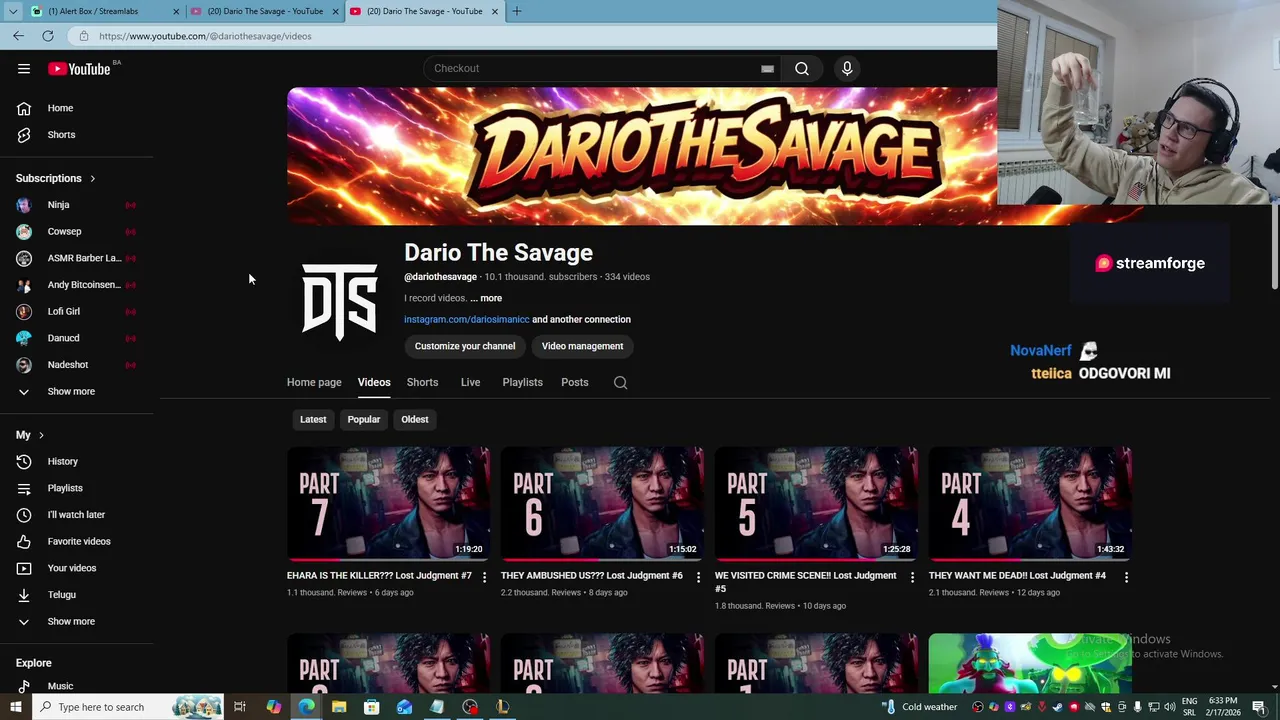The height and width of the screenshot is (720, 1280).
Task: Open instagram.com/dariosimanicc link
Action: pos(467,320)
